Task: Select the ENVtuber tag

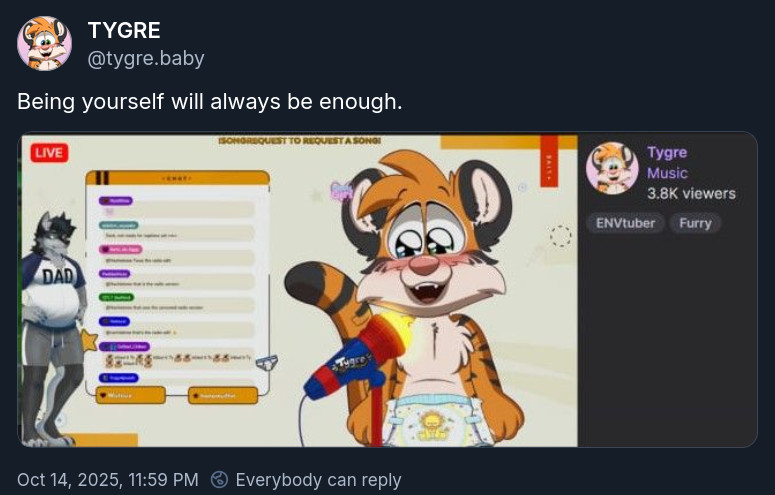Action: (x=625, y=223)
